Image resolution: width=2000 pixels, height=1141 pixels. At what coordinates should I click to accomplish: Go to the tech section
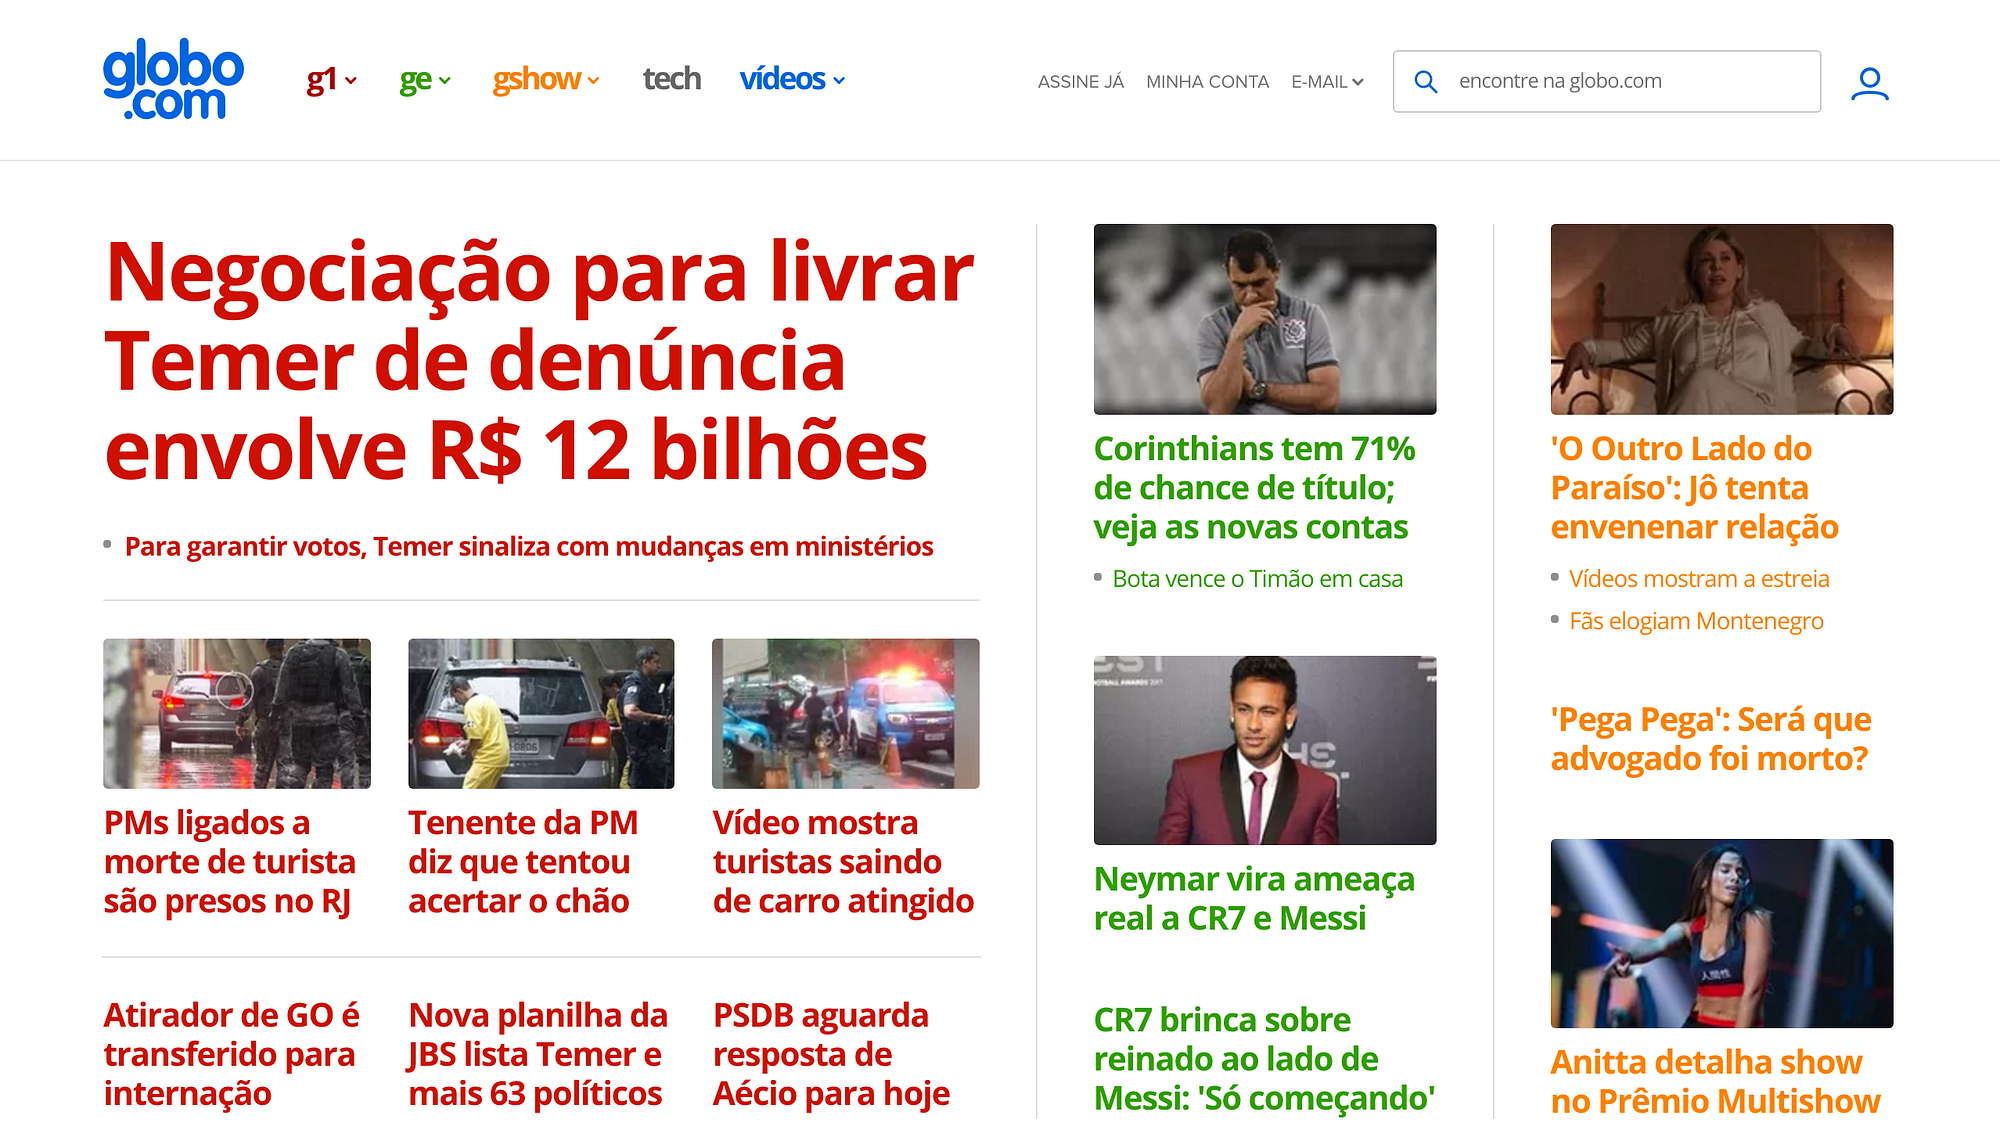tap(671, 79)
